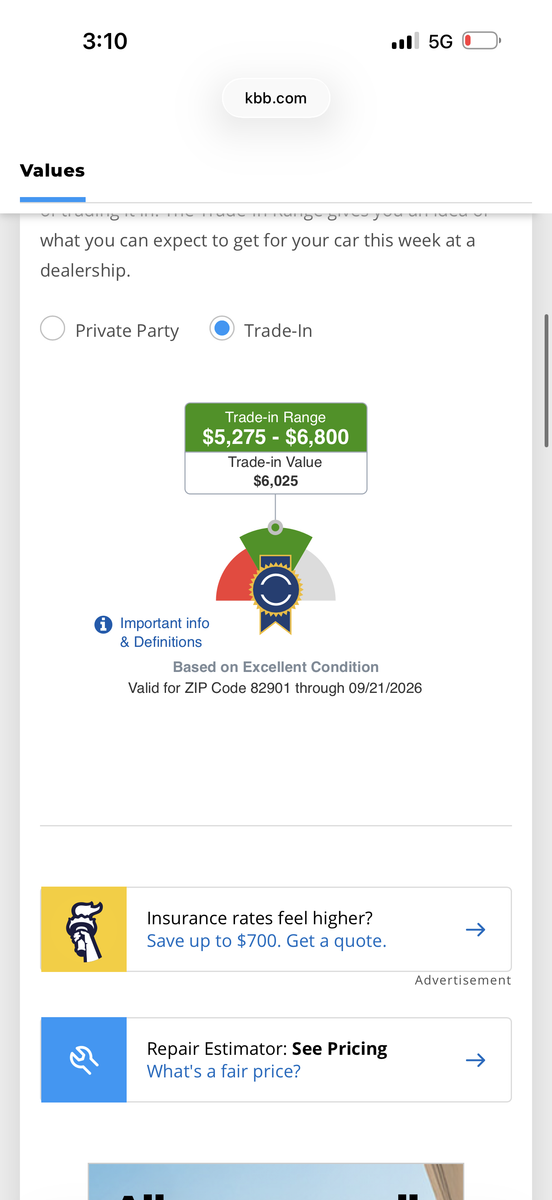
Task: Click Save up to $700 quote link
Action: [x=266, y=941]
